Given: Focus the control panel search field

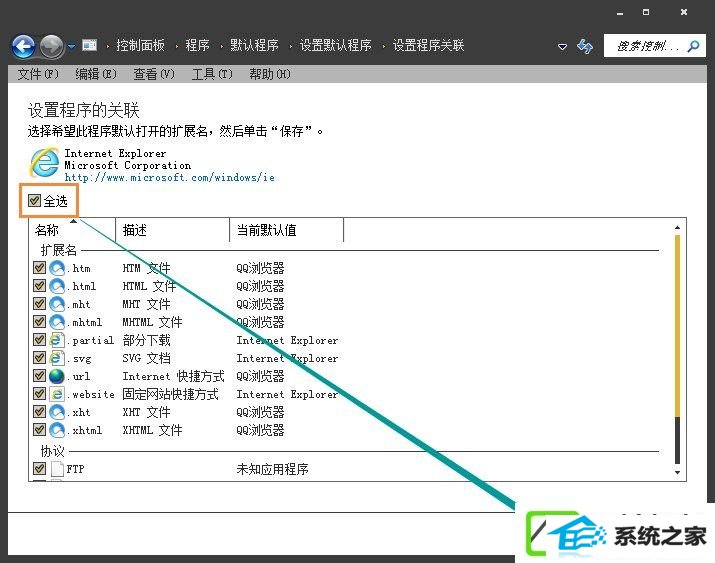Looking at the screenshot, I should tap(655, 46).
